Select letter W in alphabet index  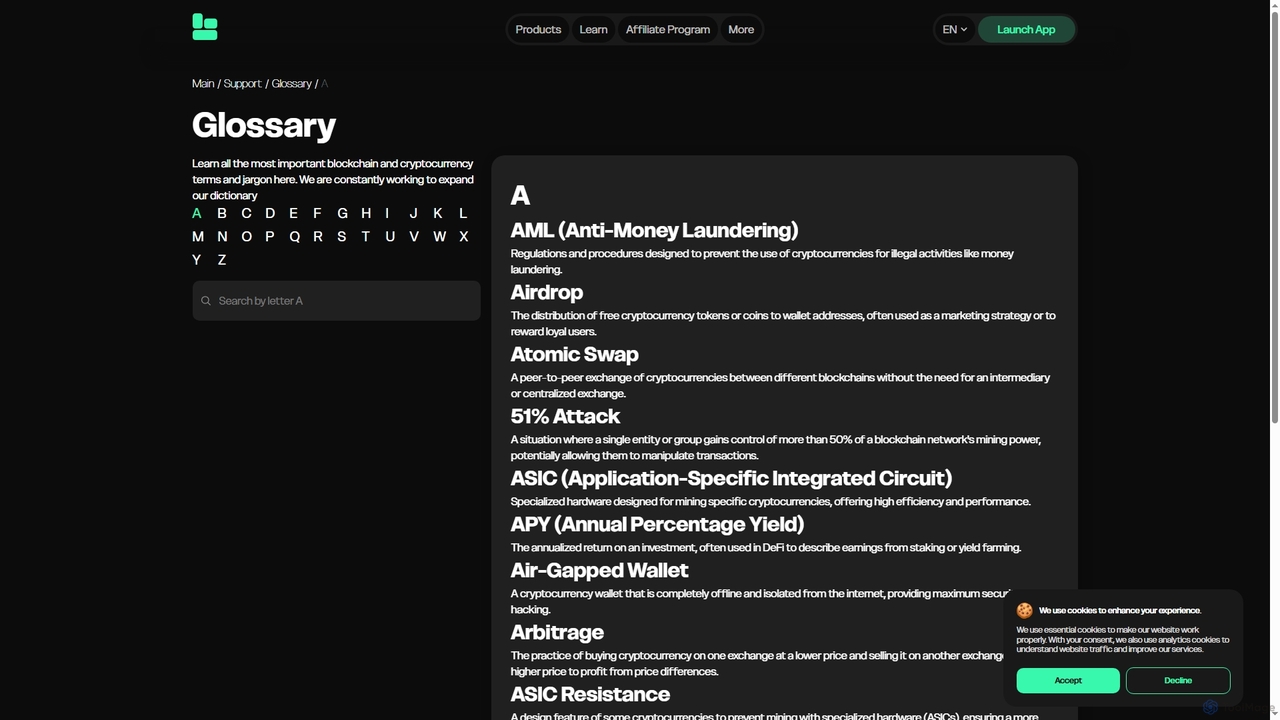point(440,237)
